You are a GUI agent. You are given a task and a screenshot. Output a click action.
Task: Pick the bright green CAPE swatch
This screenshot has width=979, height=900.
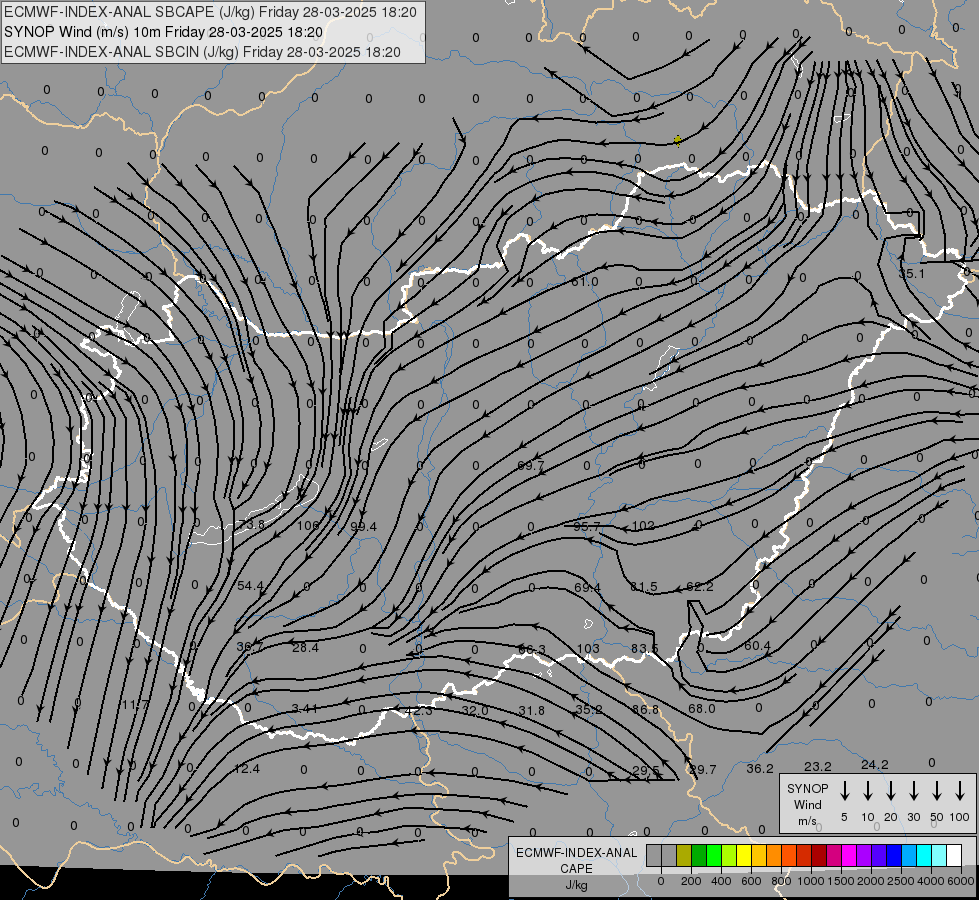[x=714, y=855]
